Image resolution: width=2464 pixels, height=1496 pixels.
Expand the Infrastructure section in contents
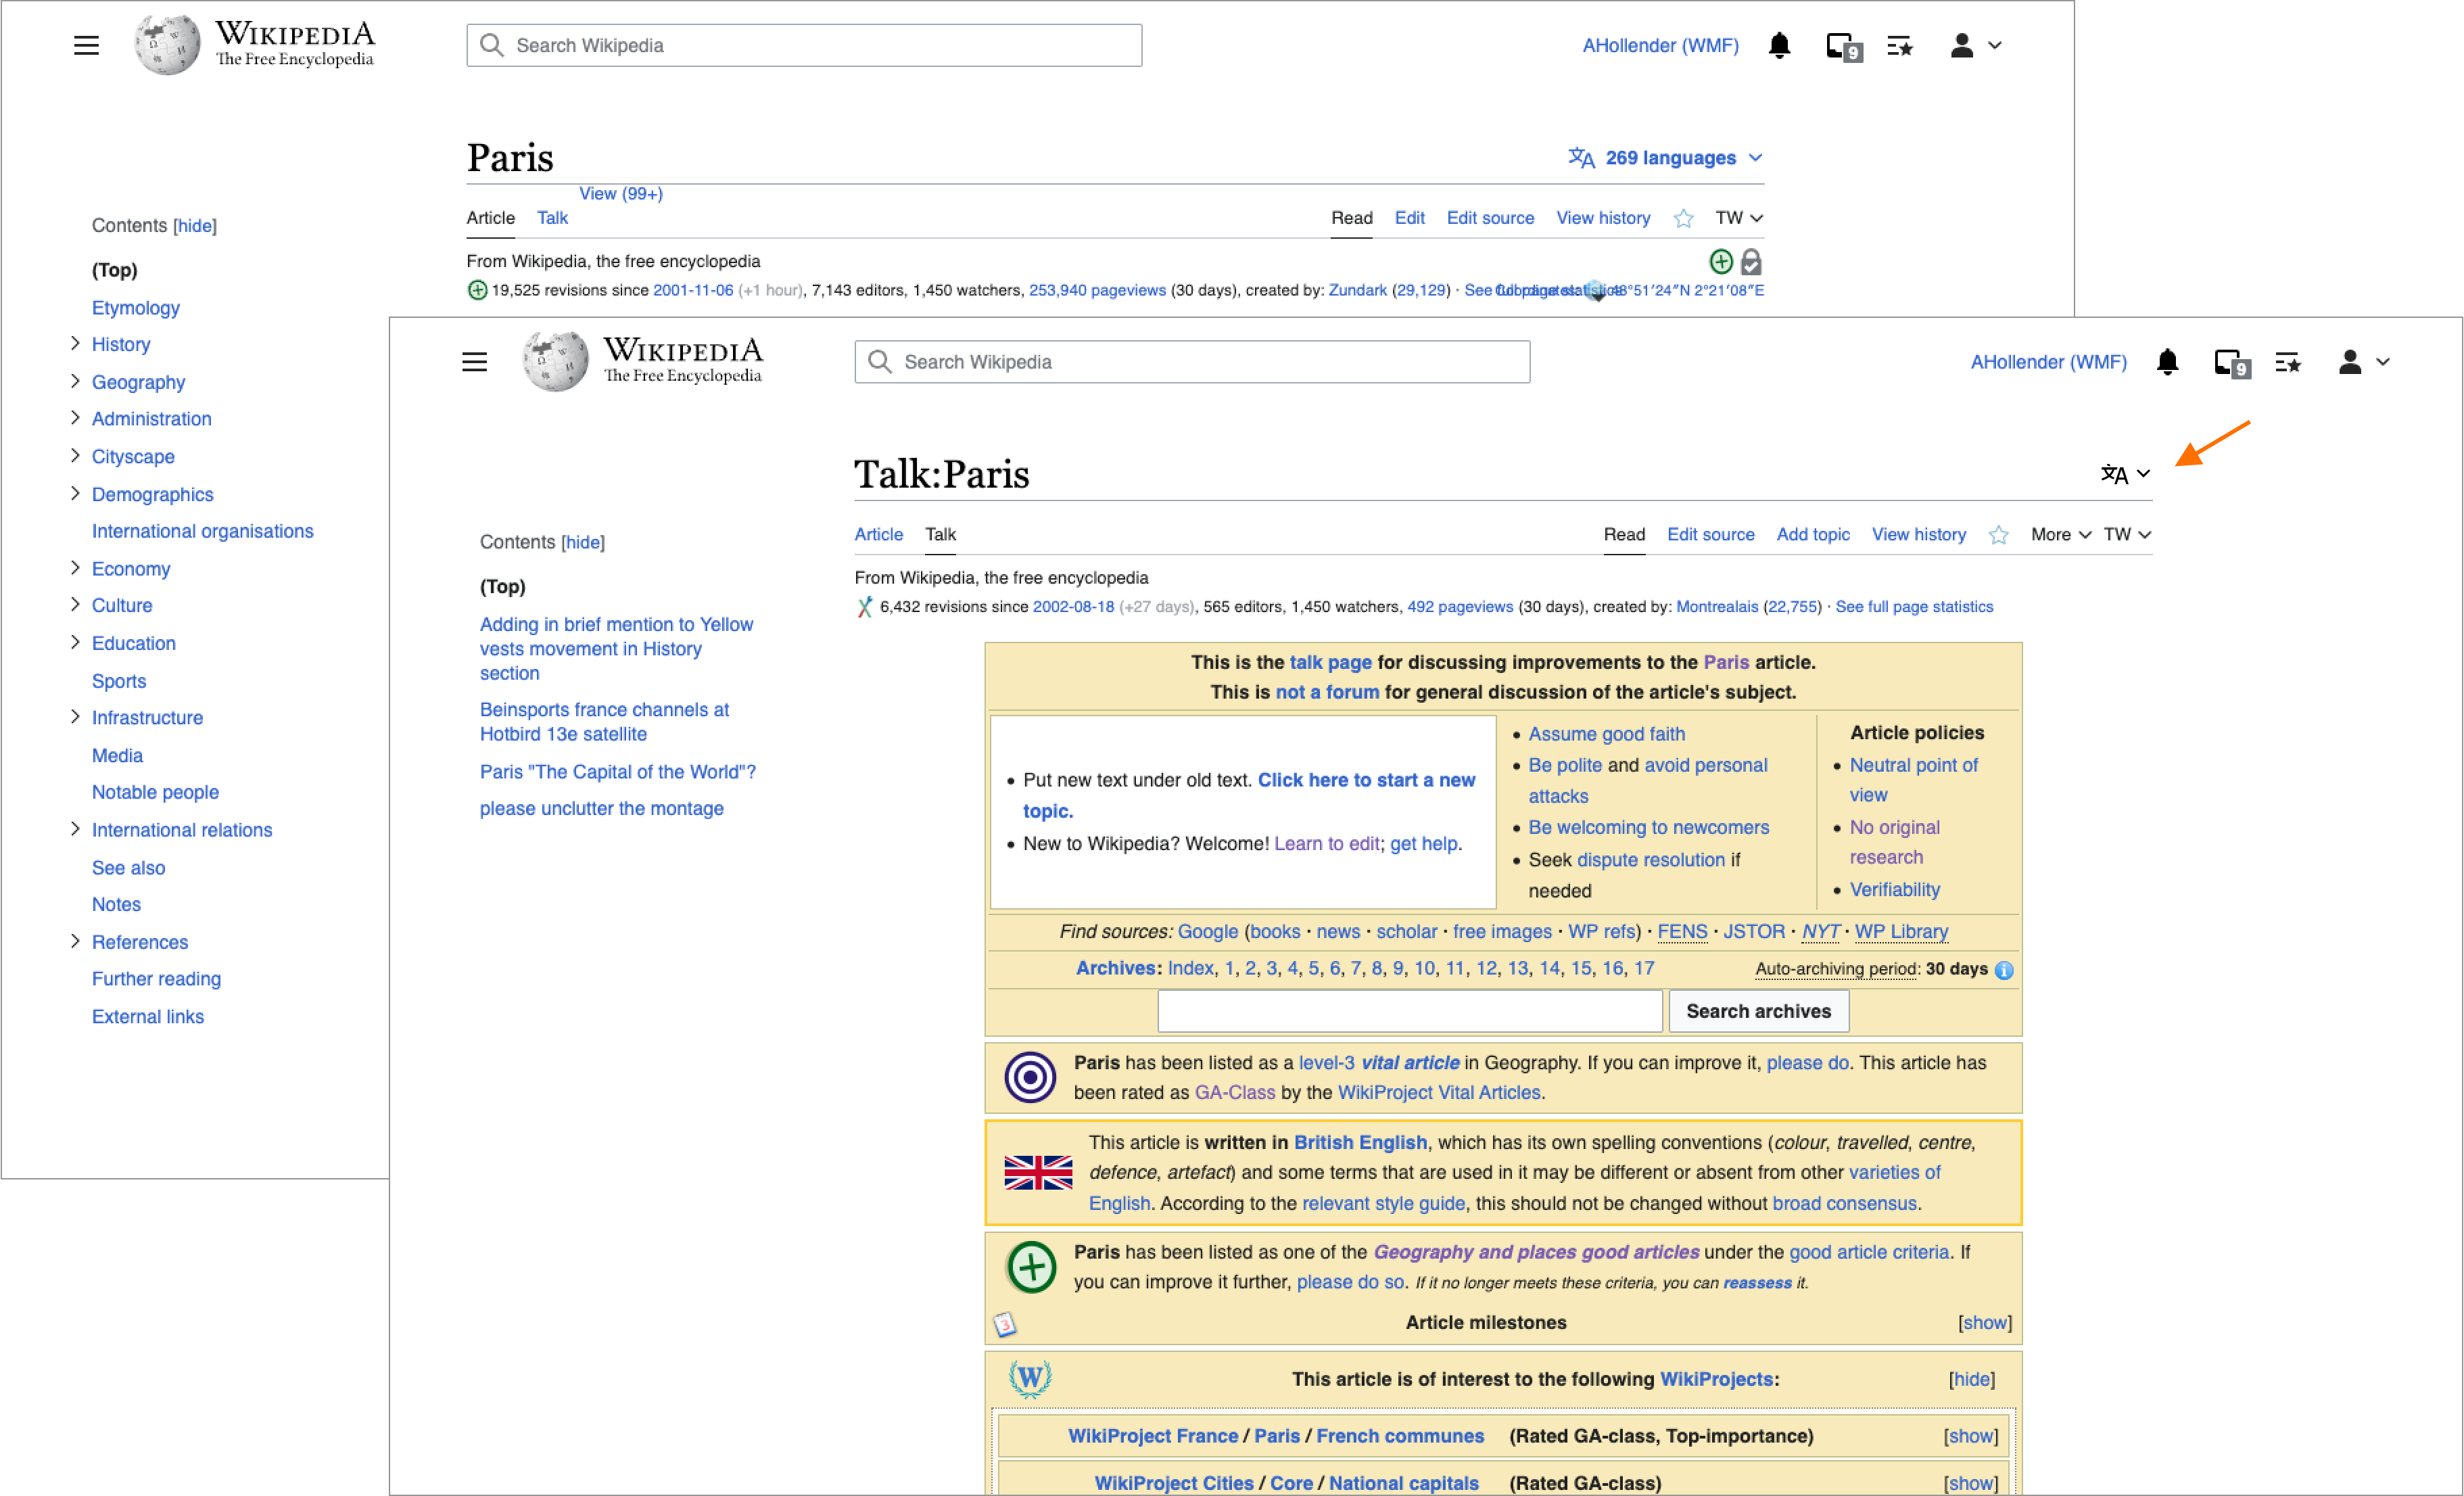pyautogui.click(x=75, y=717)
